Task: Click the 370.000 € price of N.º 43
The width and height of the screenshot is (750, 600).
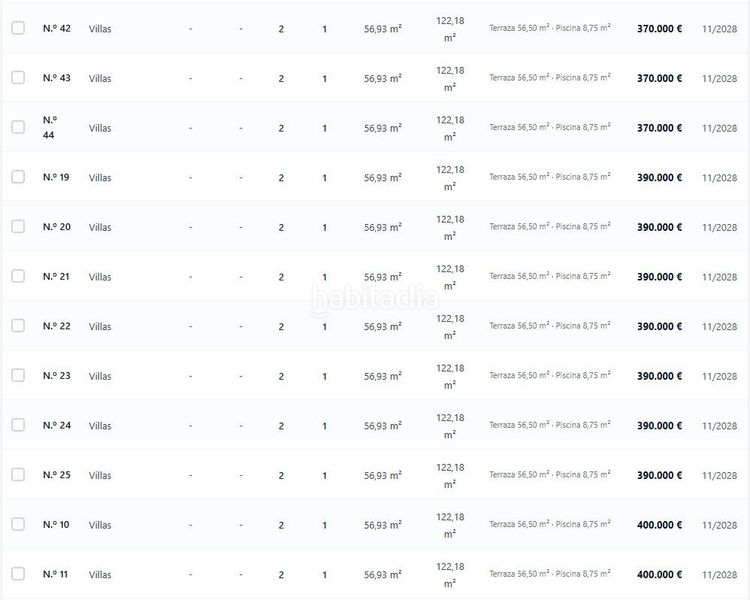Action: (659, 78)
